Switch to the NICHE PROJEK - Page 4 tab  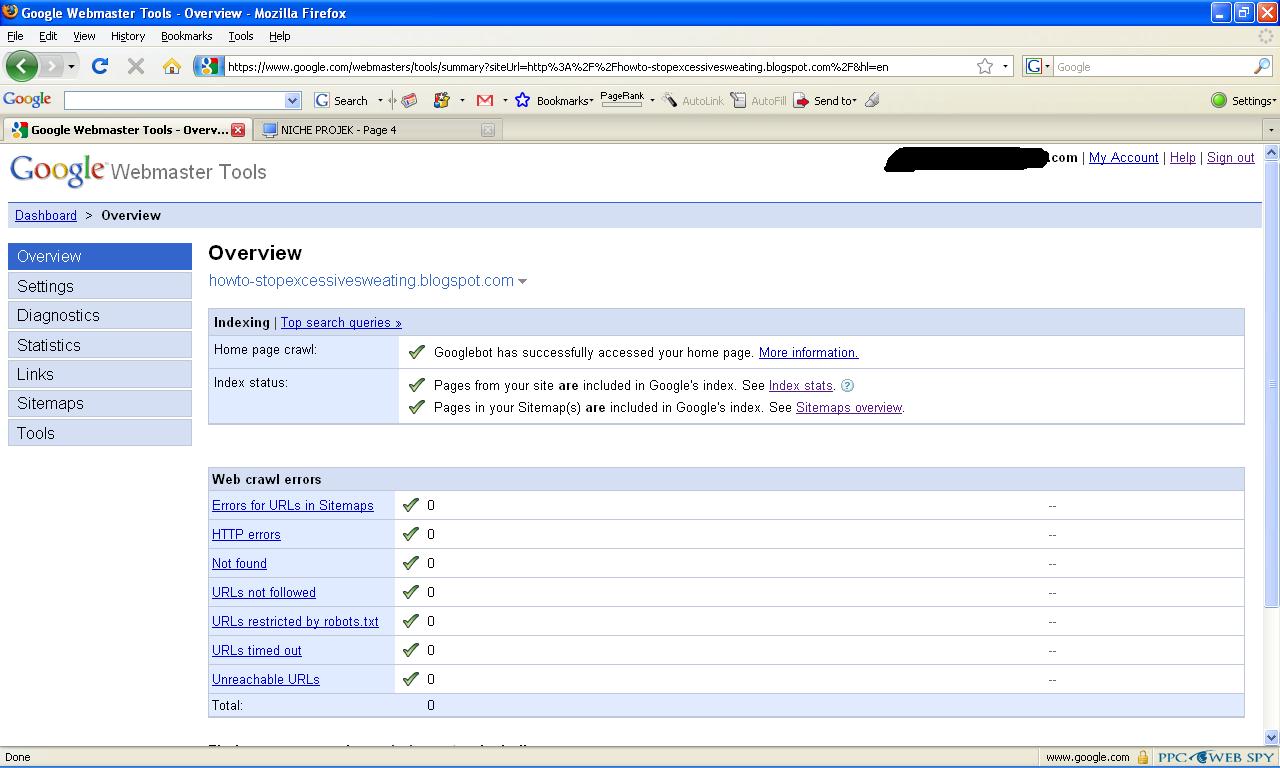376,130
